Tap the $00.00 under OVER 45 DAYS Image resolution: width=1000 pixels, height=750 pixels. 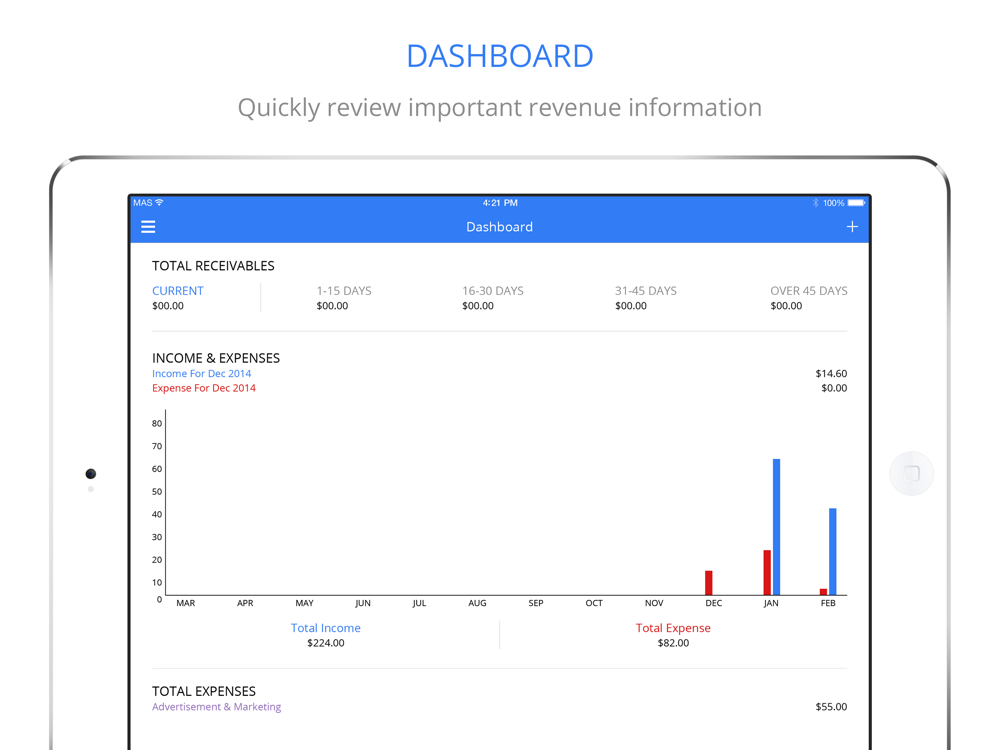point(786,306)
